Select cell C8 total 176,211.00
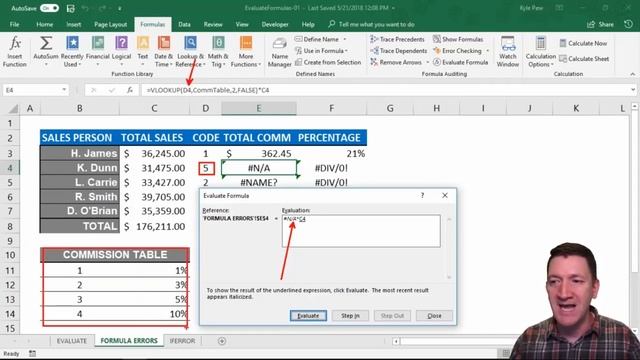This screenshot has width=640, height=360. click(x=155, y=226)
